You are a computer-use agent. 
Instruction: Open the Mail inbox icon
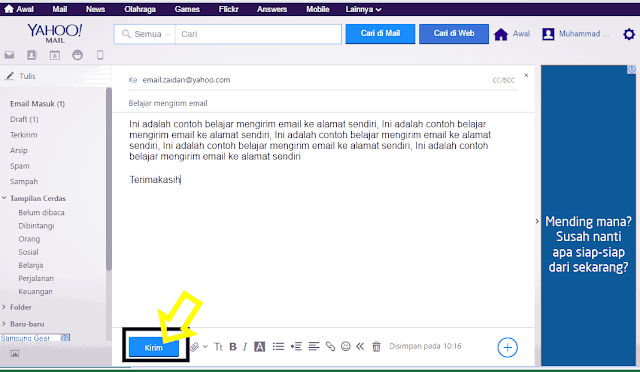coord(9,55)
